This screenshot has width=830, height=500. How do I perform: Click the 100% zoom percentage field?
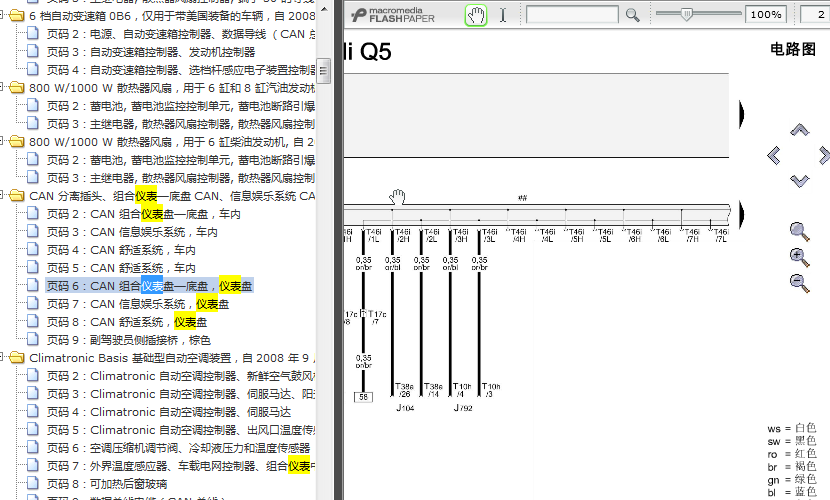765,14
